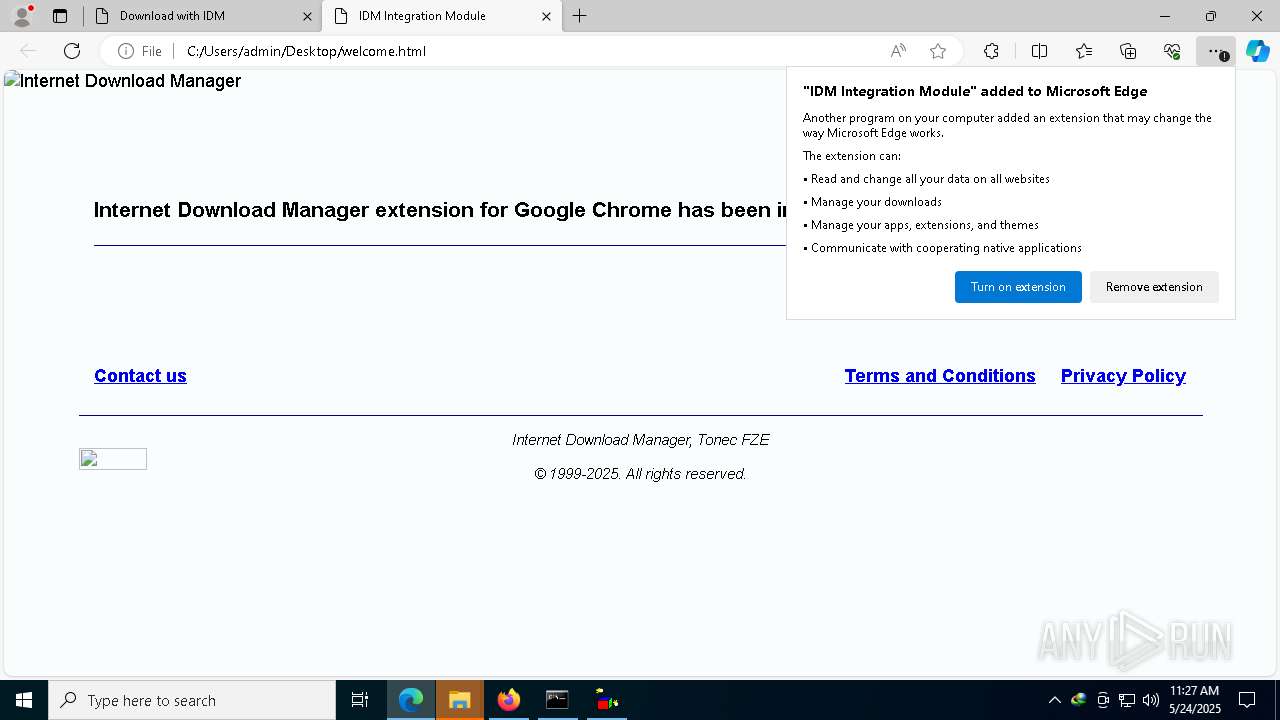Viewport: 1280px width, 720px height.
Task: Open File Explorer taskbar icon
Action: point(460,700)
